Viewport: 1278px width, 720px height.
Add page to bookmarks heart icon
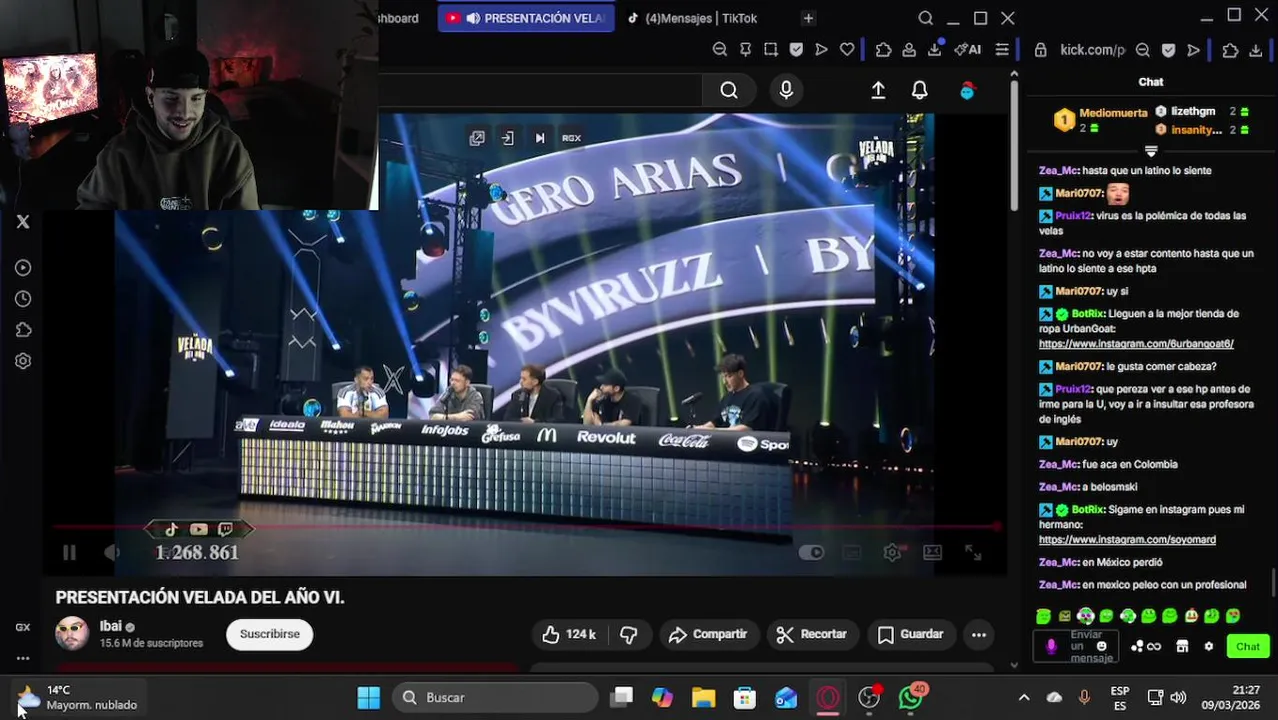847,49
